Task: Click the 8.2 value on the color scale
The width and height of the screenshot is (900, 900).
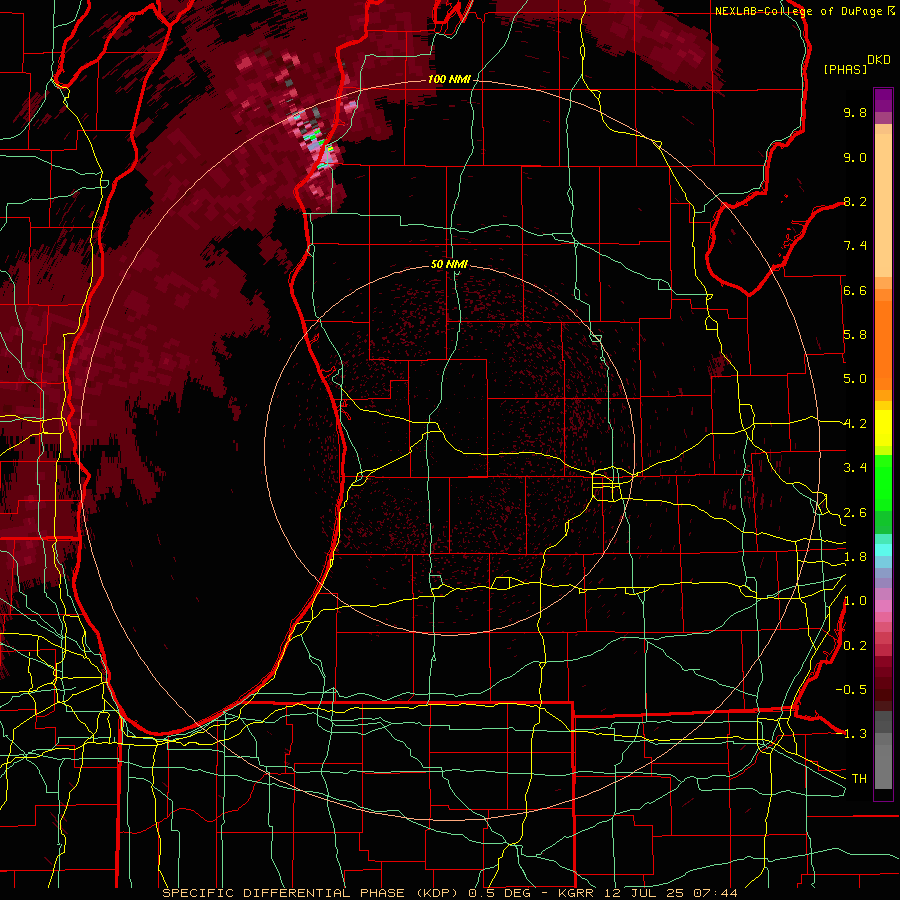Action: click(855, 201)
